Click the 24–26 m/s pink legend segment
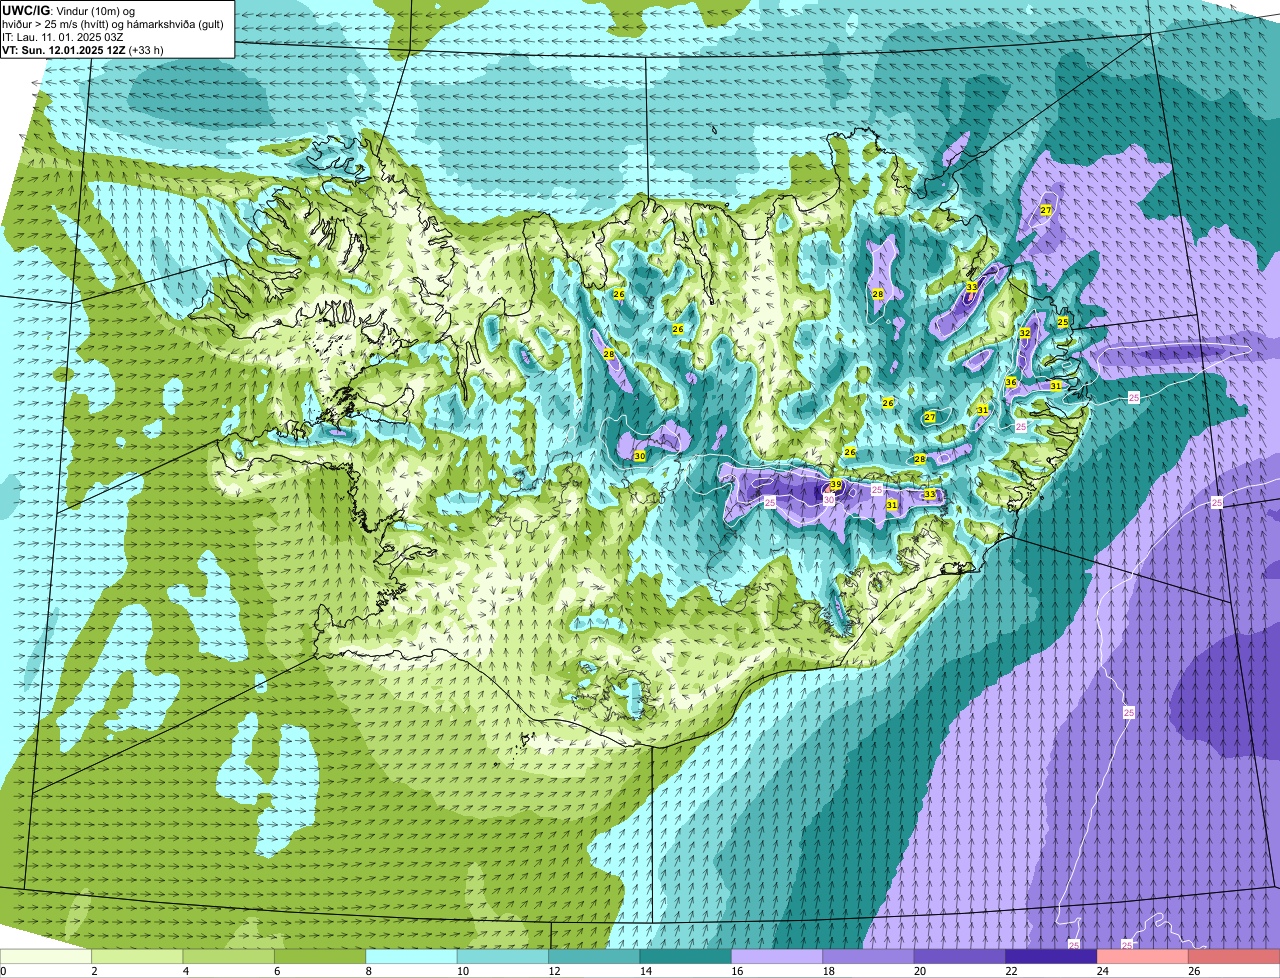The width and height of the screenshot is (1280, 978). coord(1143,957)
